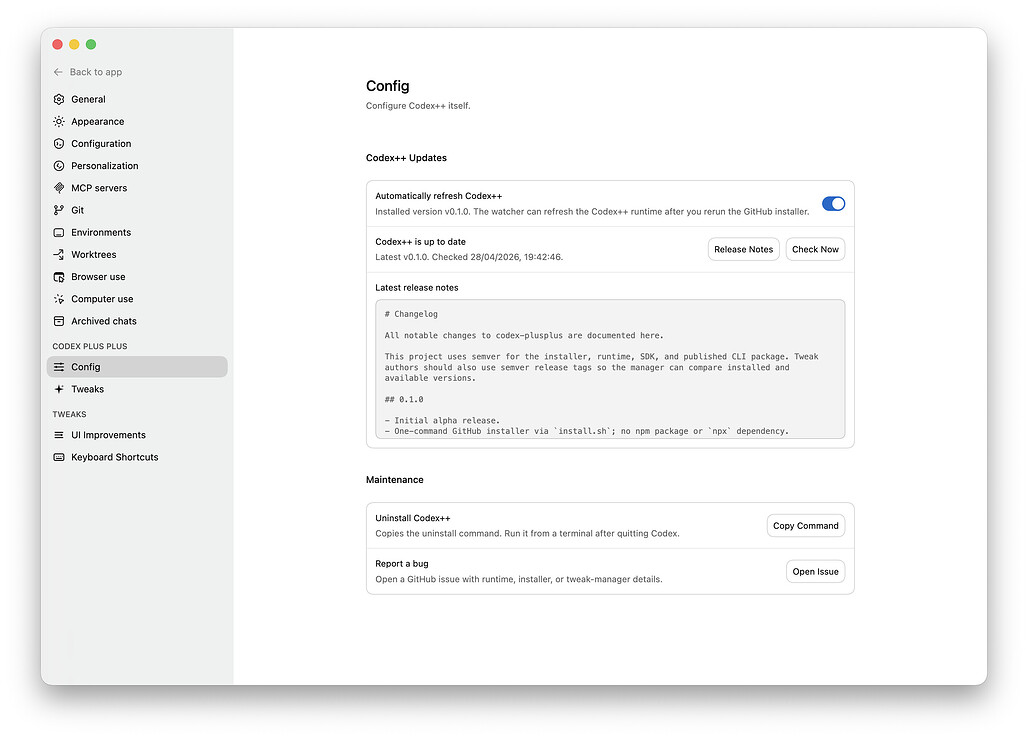Click the Release Notes button
The width and height of the screenshot is (1028, 739).
[743, 249]
